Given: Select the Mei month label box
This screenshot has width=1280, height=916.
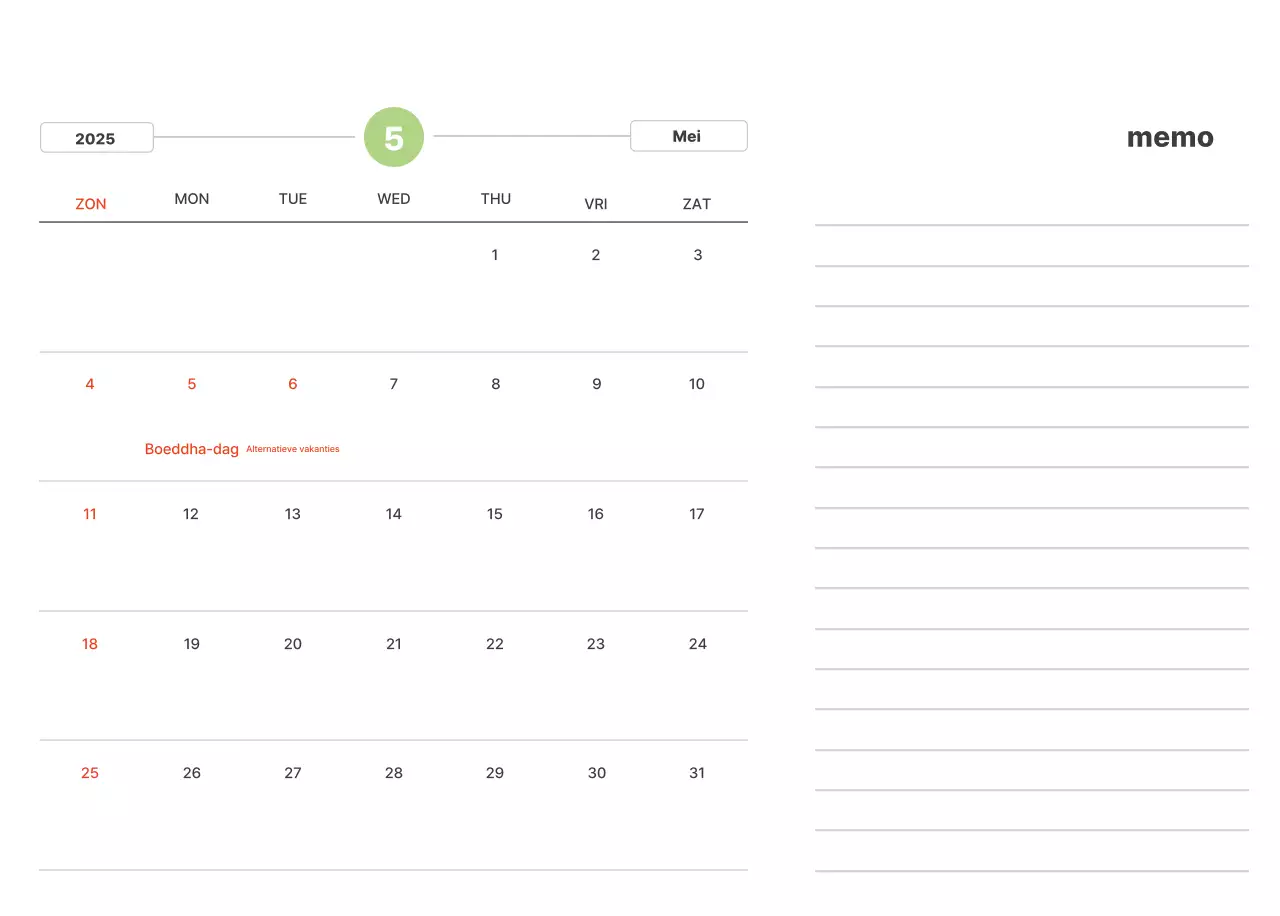Looking at the screenshot, I should coord(688,136).
